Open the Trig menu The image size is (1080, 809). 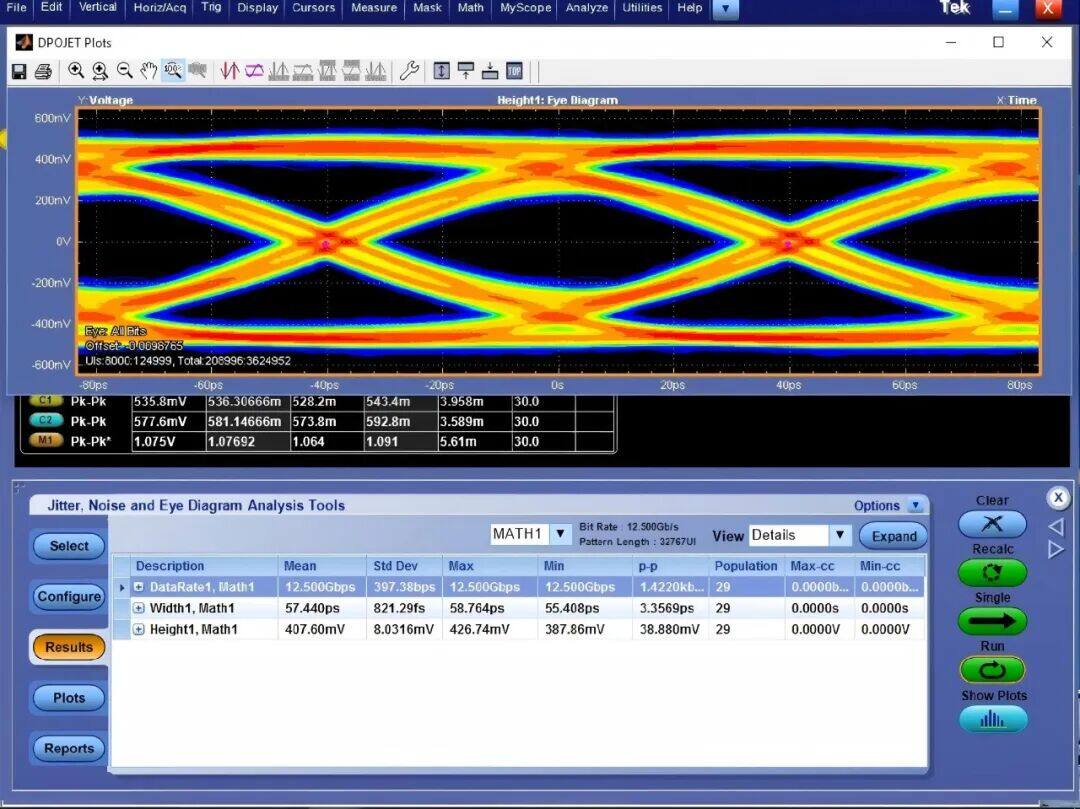(x=211, y=7)
